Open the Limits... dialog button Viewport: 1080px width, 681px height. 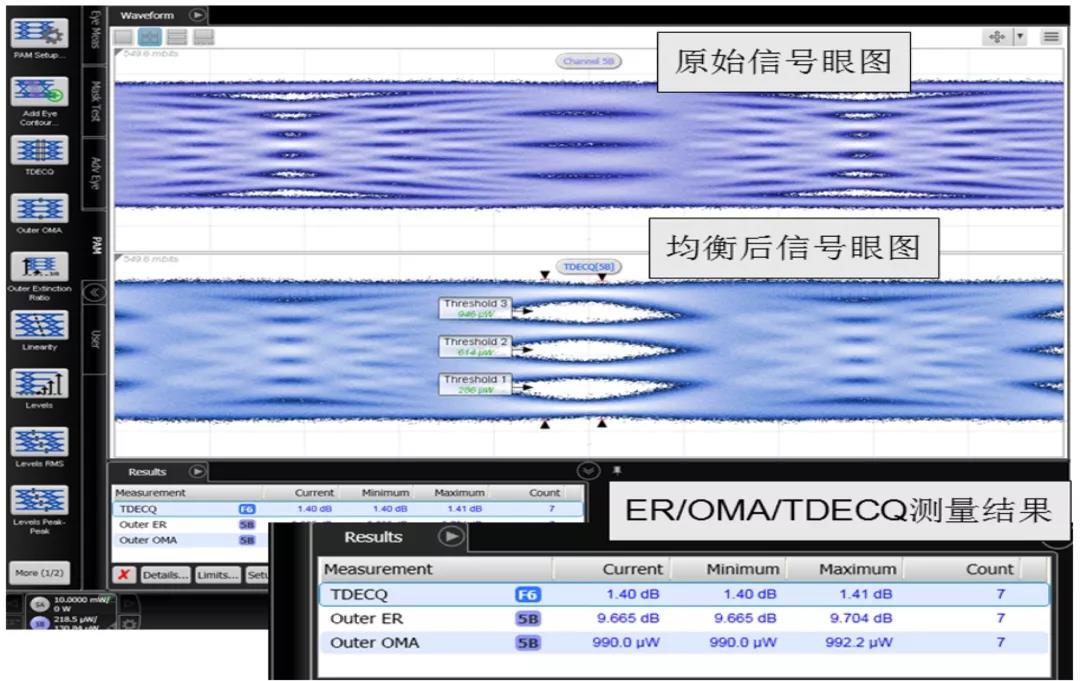point(218,575)
